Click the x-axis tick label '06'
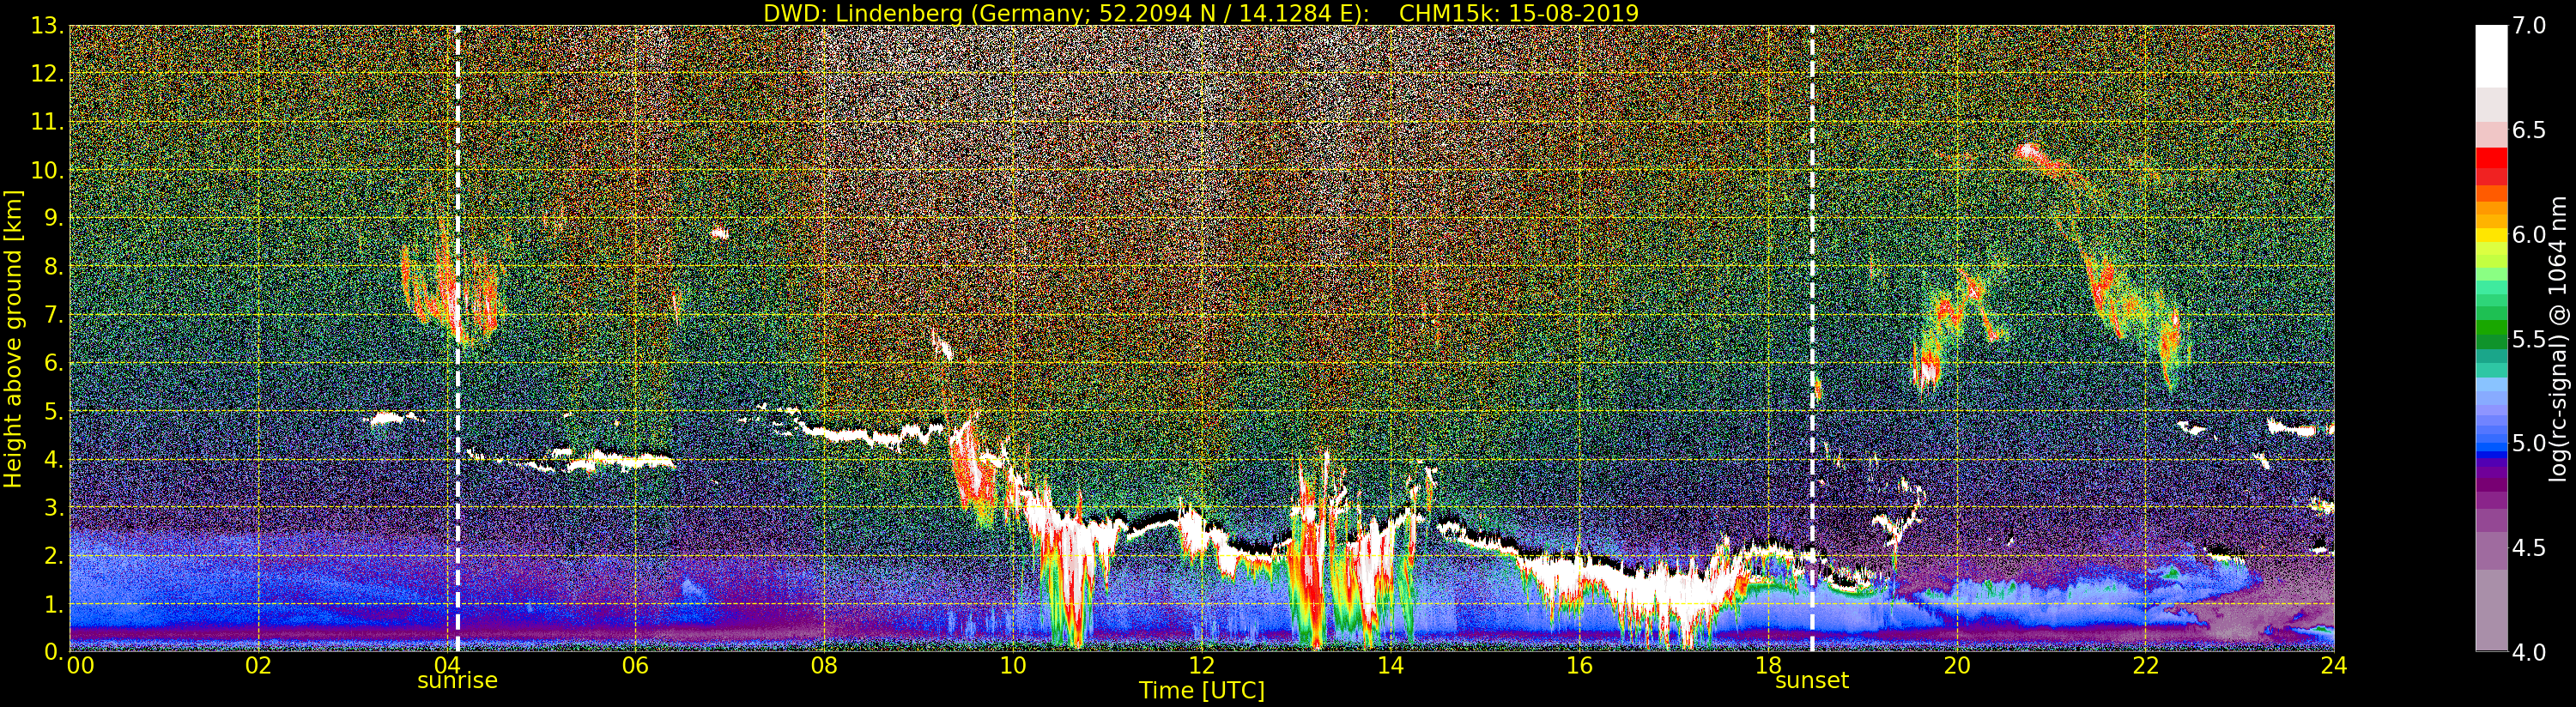2576x707 pixels. pyautogui.click(x=635, y=666)
